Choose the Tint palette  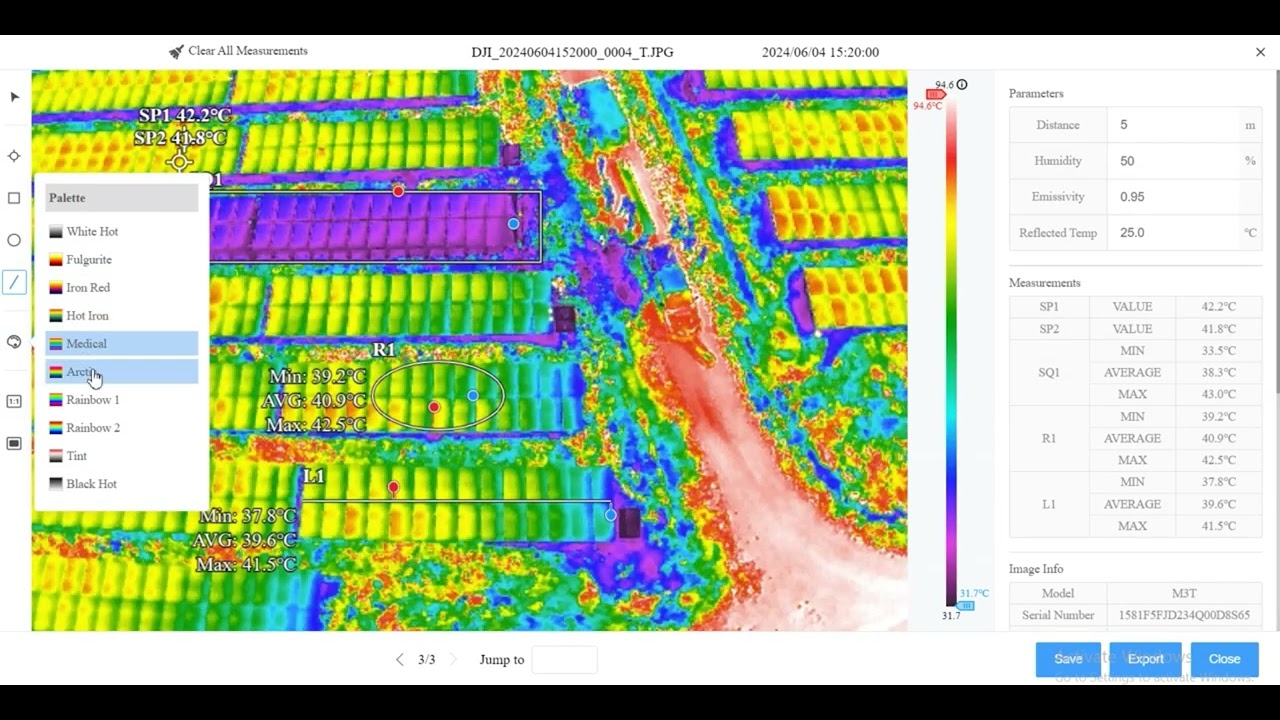(x=122, y=455)
